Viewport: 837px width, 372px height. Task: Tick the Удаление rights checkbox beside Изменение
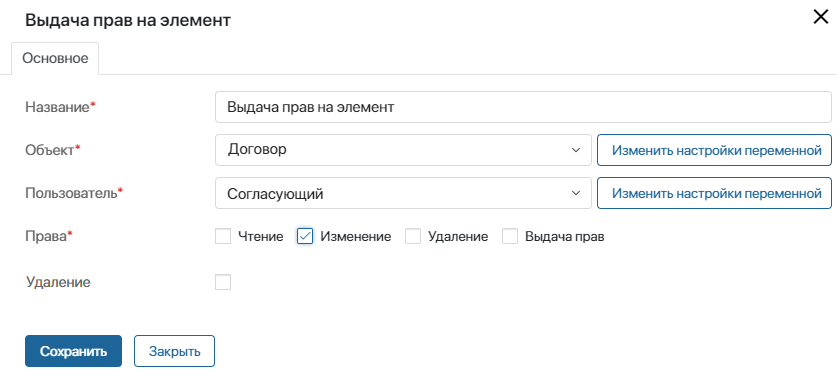(x=413, y=236)
